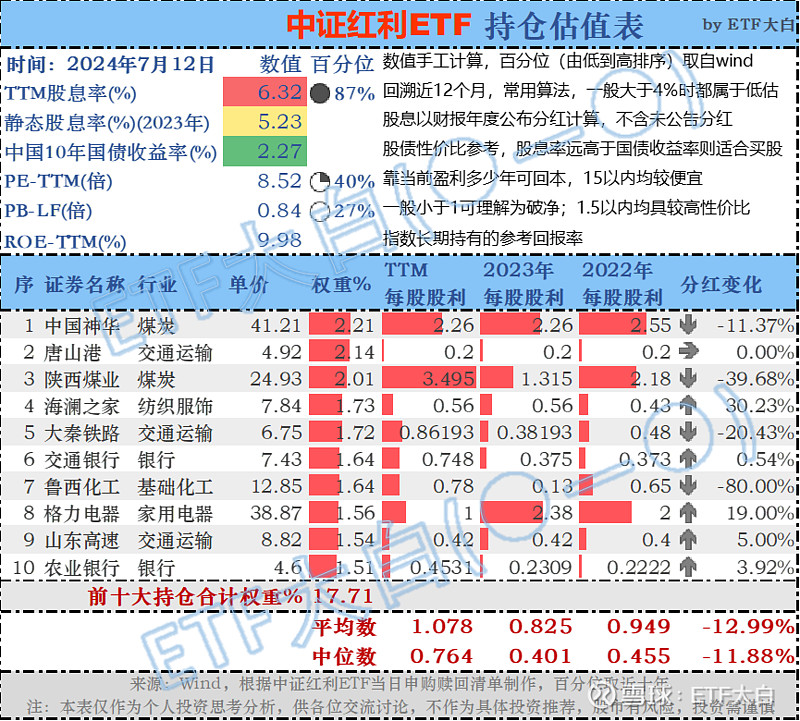Click the quarter-filled pie icon beside 40%
The width and height of the screenshot is (800, 721).
(320, 181)
